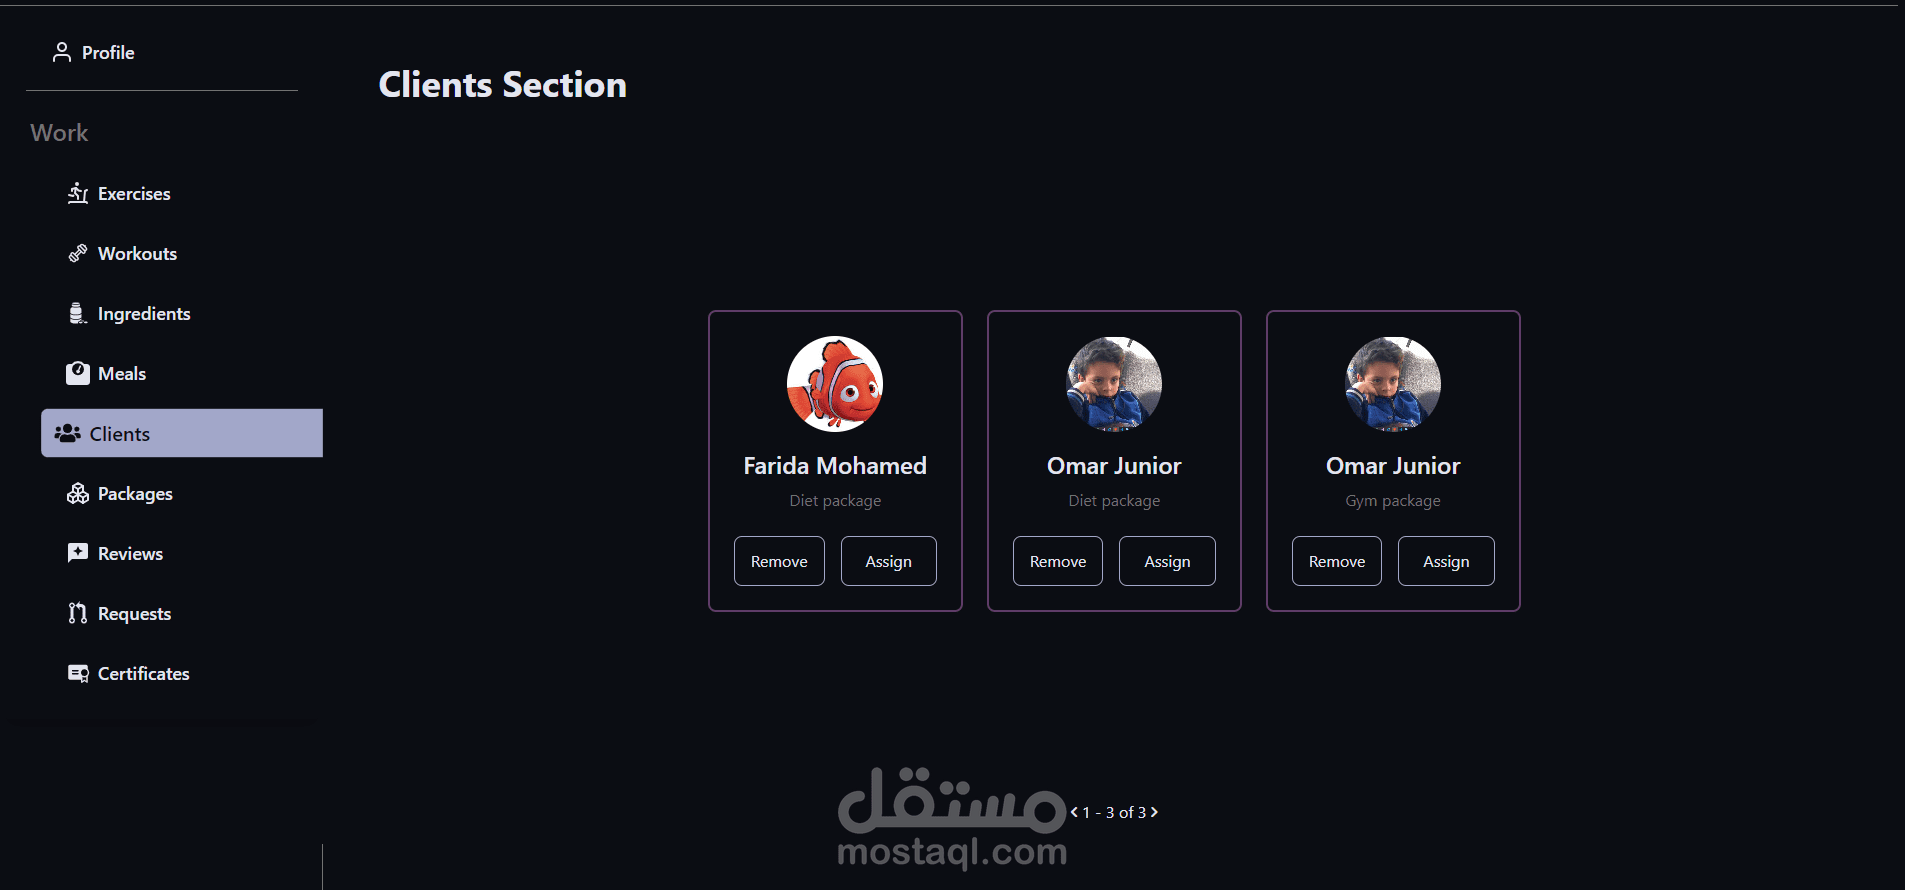This screenshot has height=890, width=1905.
Task: Click the Requests pull-request icon
Action: tap(78, 613)
